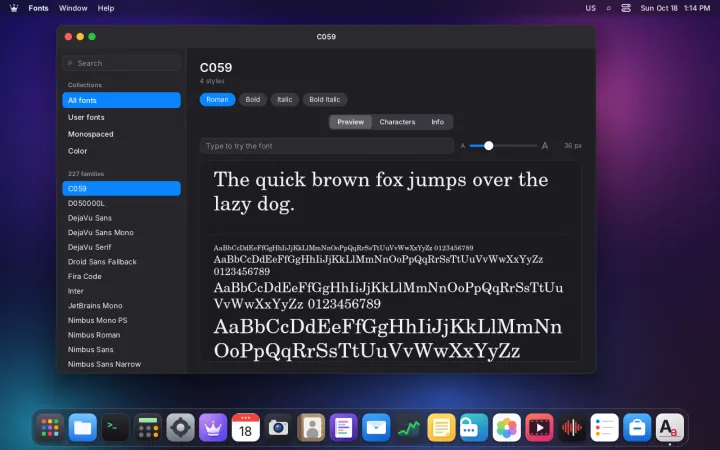Select the DejaVu Serif font family
This screenshot has width=720, height=450.
click(121, 247)
